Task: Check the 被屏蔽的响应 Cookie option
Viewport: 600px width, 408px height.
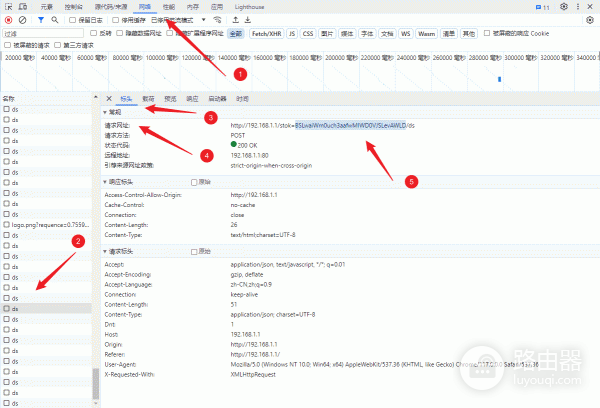Action: [x=487, y=33]
